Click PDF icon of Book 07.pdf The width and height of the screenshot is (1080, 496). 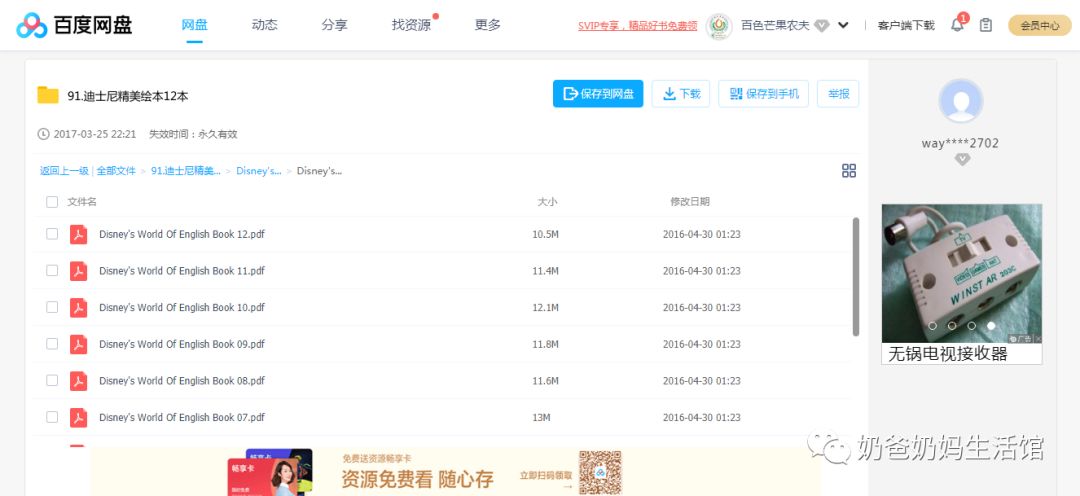pos(79,417)
